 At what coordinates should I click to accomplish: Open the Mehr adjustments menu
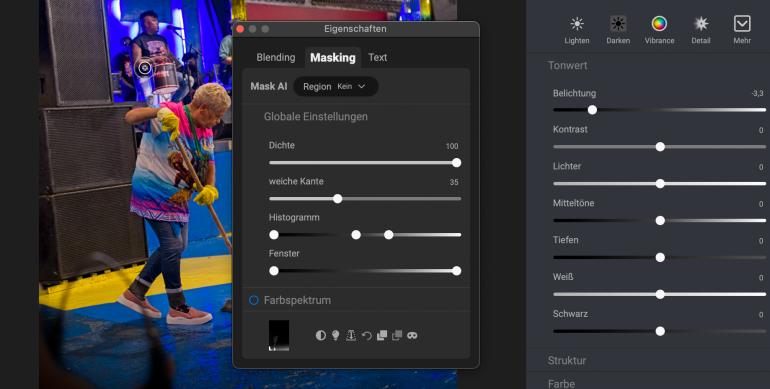(x=742, y=30)
